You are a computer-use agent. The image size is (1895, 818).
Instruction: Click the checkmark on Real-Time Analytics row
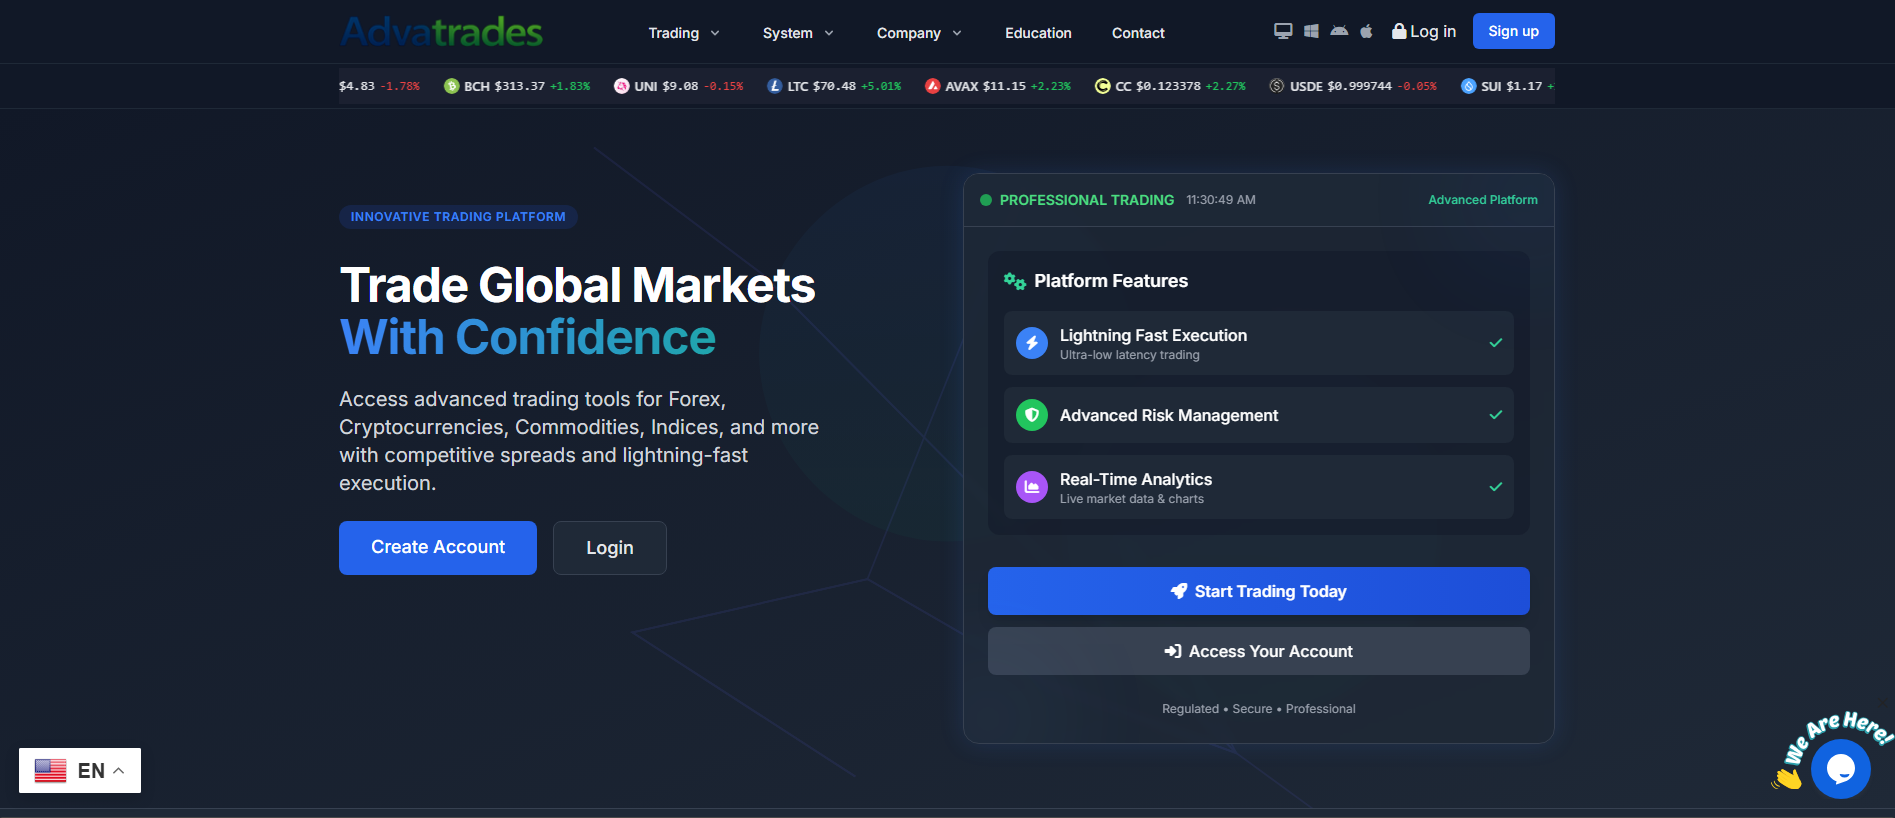click(1496, 487)
